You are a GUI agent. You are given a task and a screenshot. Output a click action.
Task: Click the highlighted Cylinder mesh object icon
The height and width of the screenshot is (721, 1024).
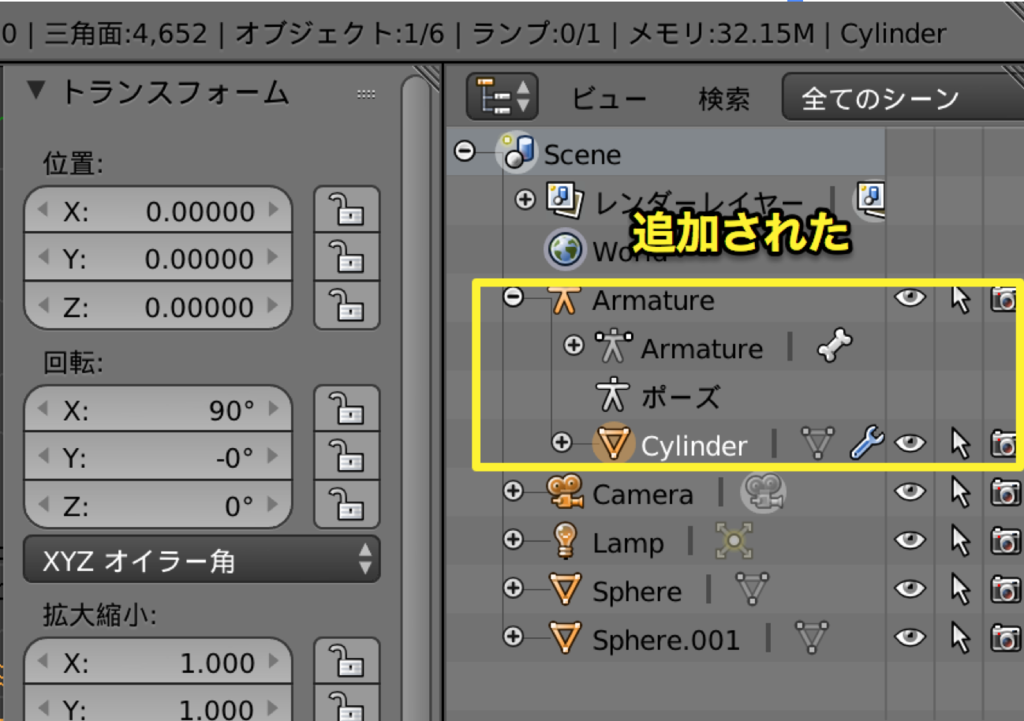tap(613, 444)
